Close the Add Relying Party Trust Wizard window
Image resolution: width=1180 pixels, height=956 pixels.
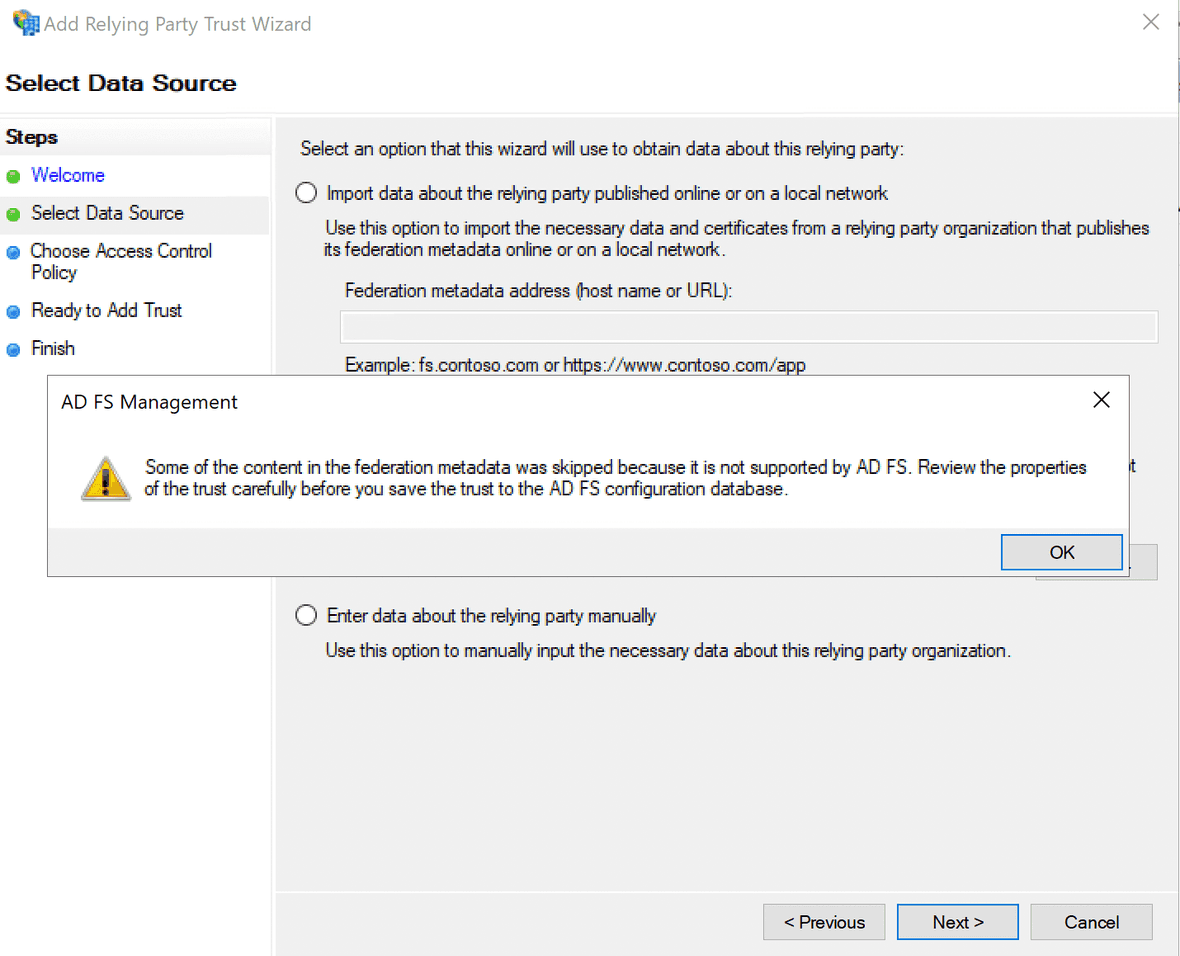coord(1151,22)
